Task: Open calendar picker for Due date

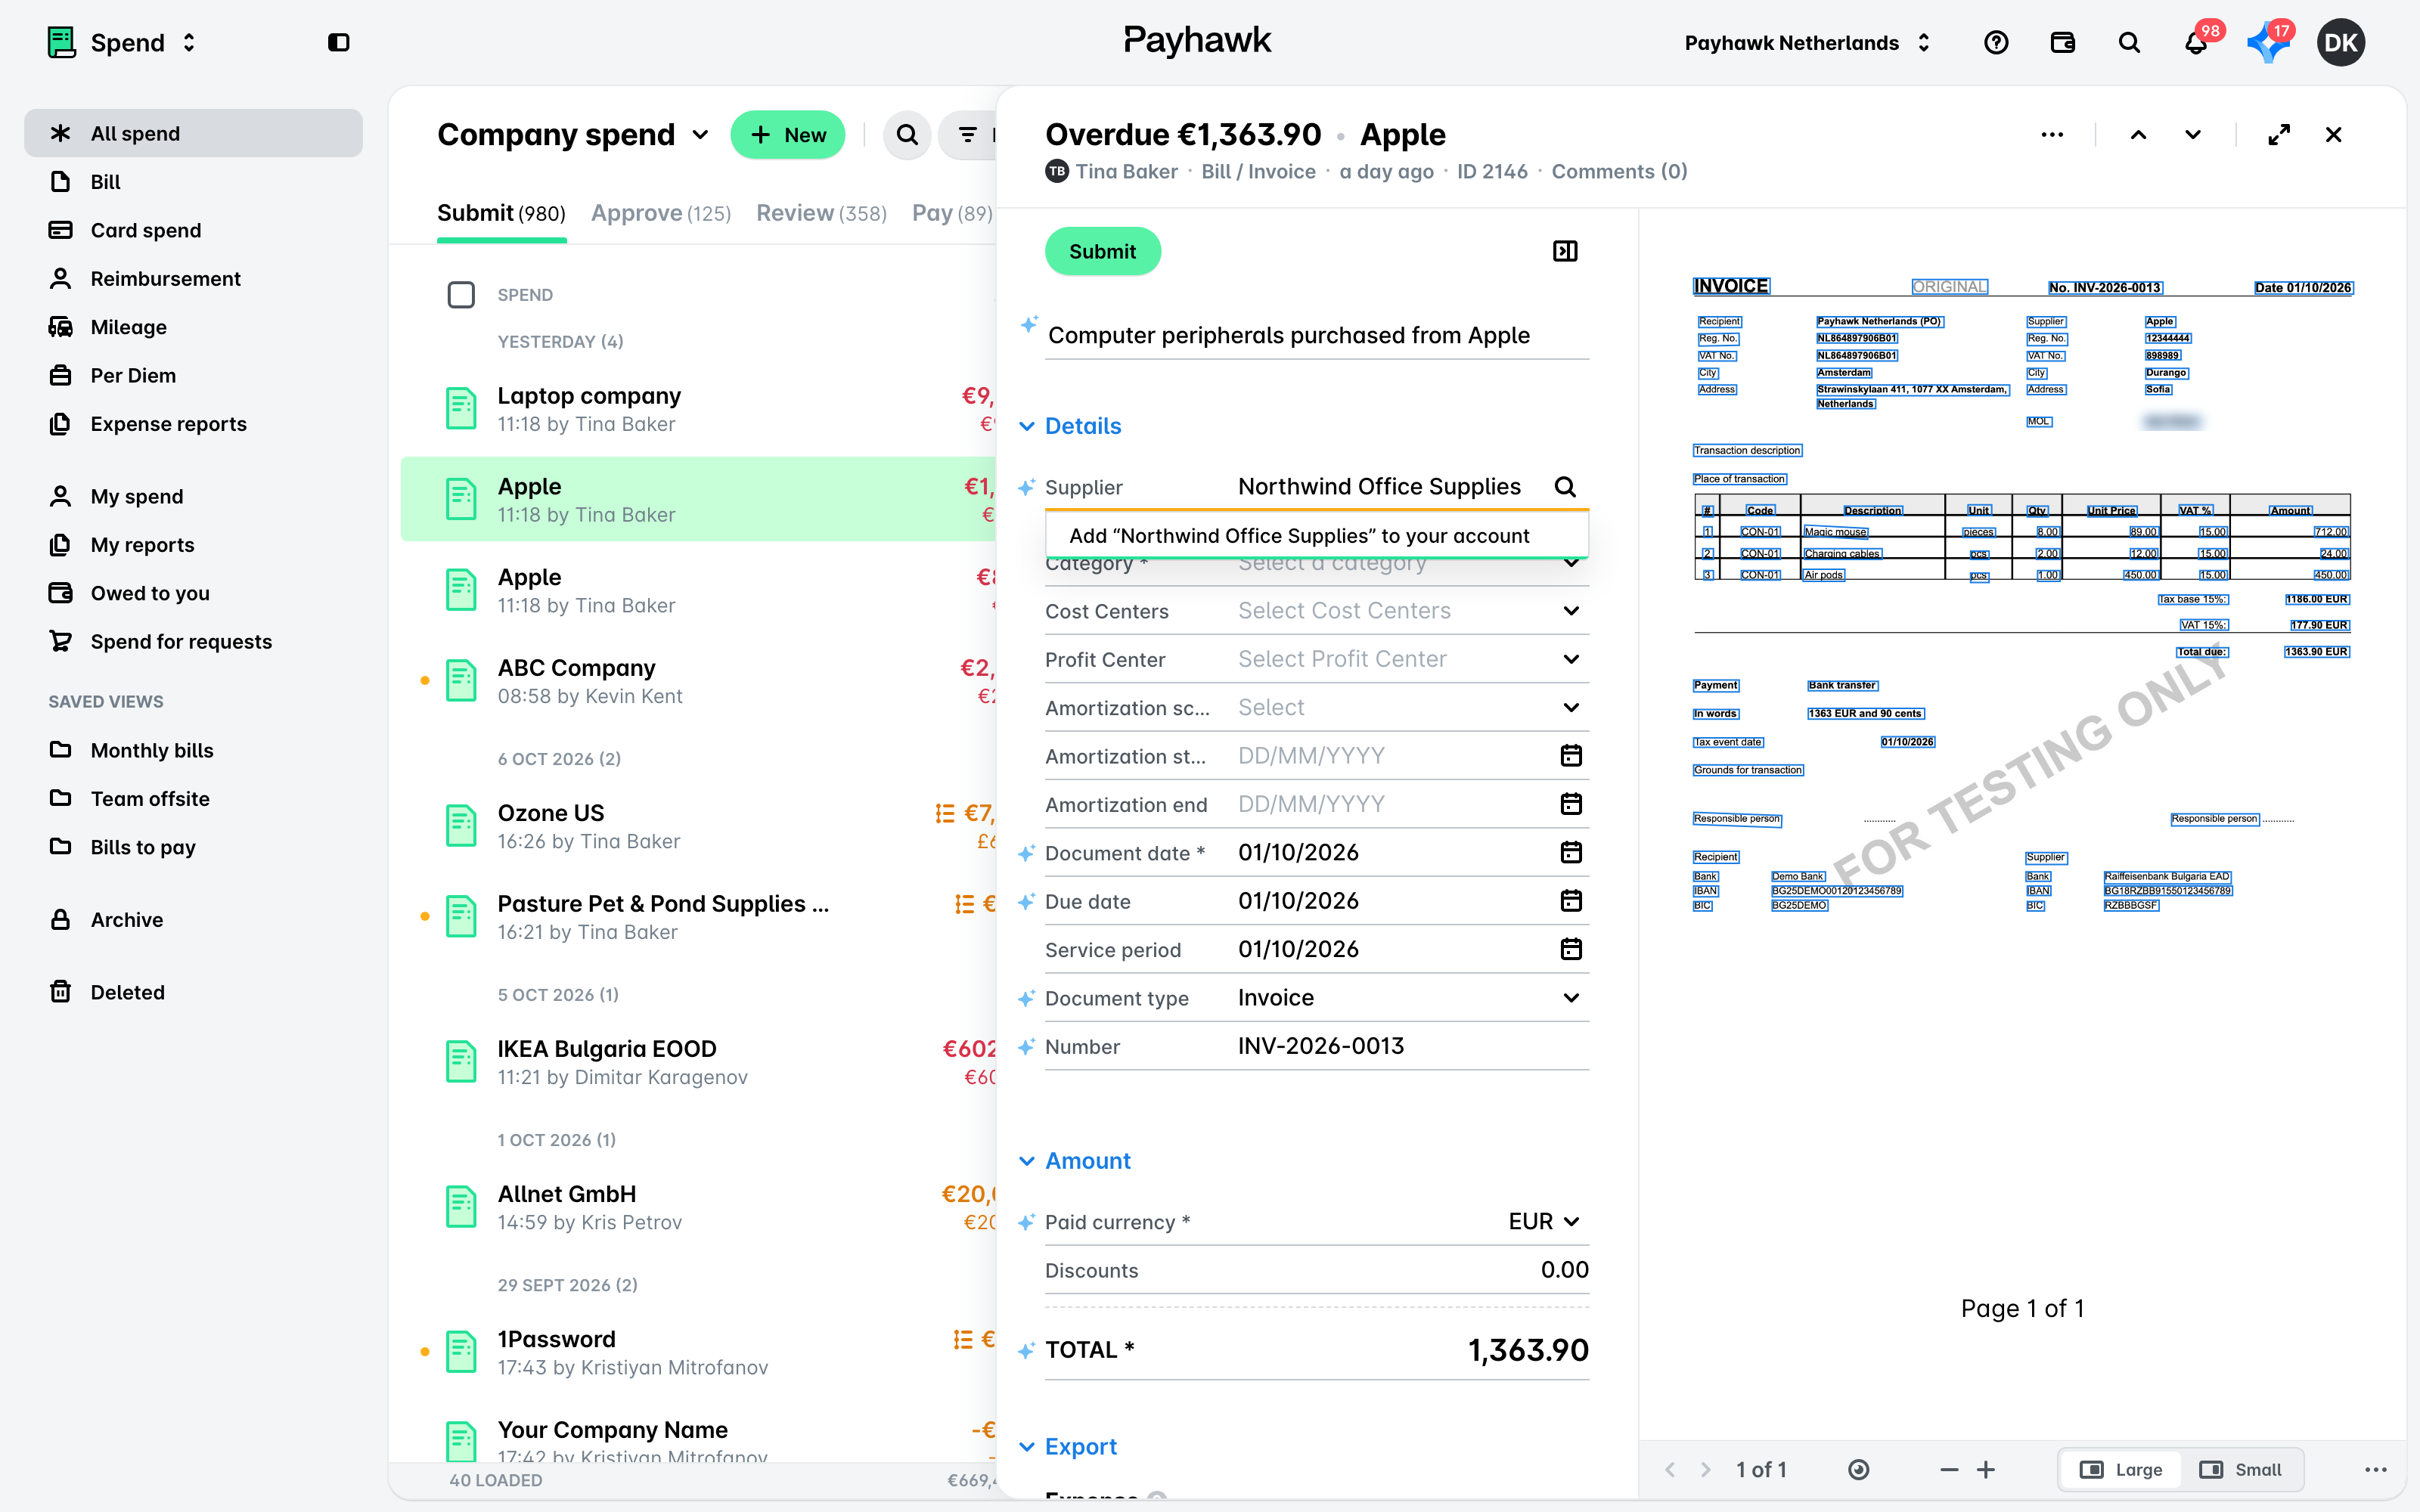Action: (1571, 901)
